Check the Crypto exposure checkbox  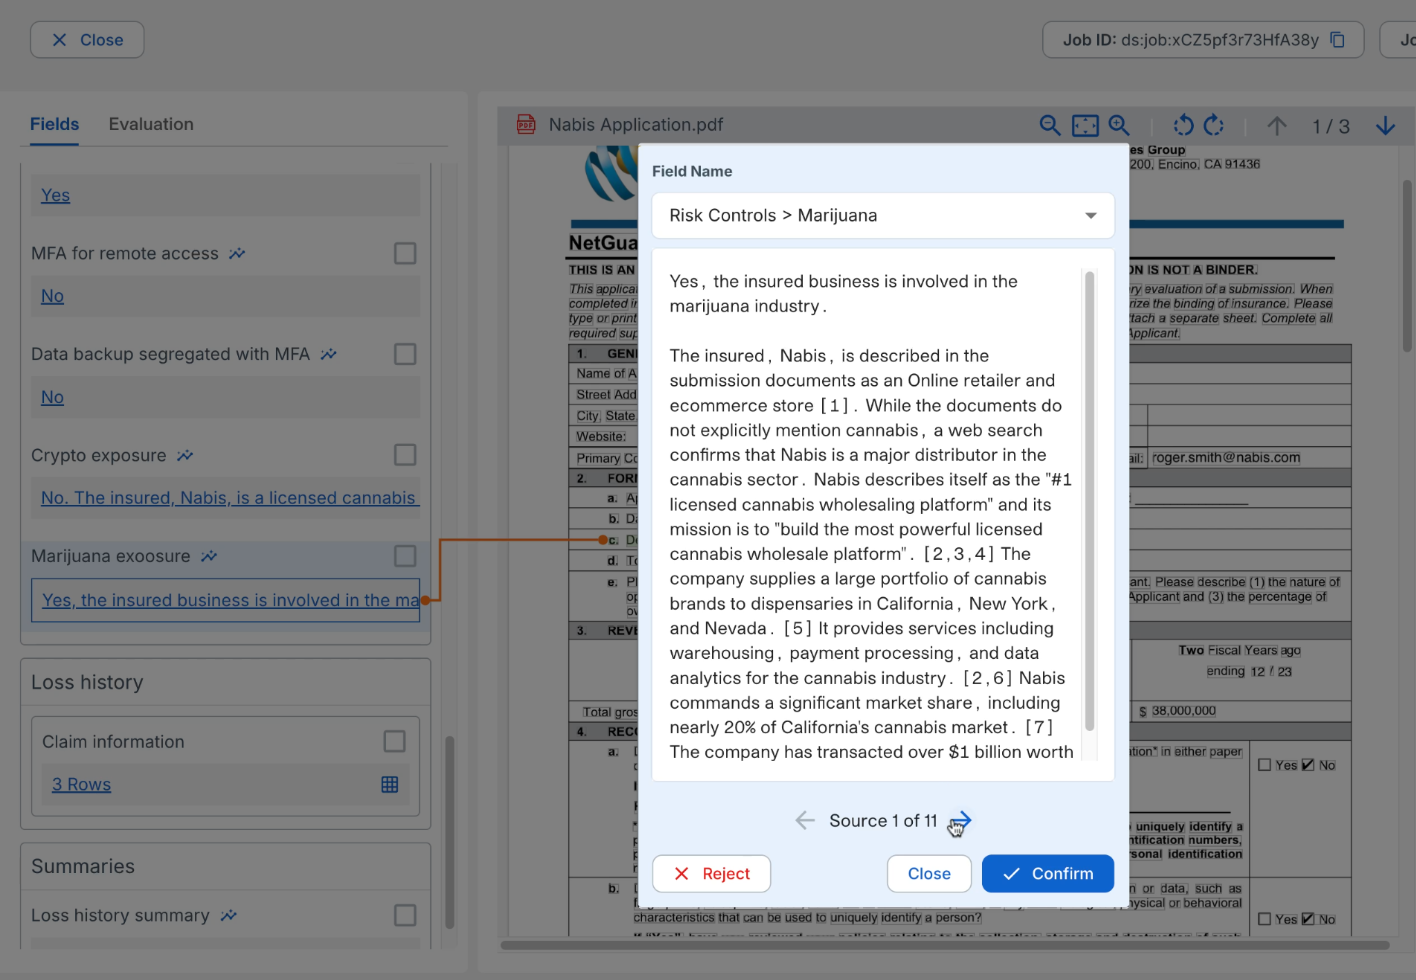point(405,455)
